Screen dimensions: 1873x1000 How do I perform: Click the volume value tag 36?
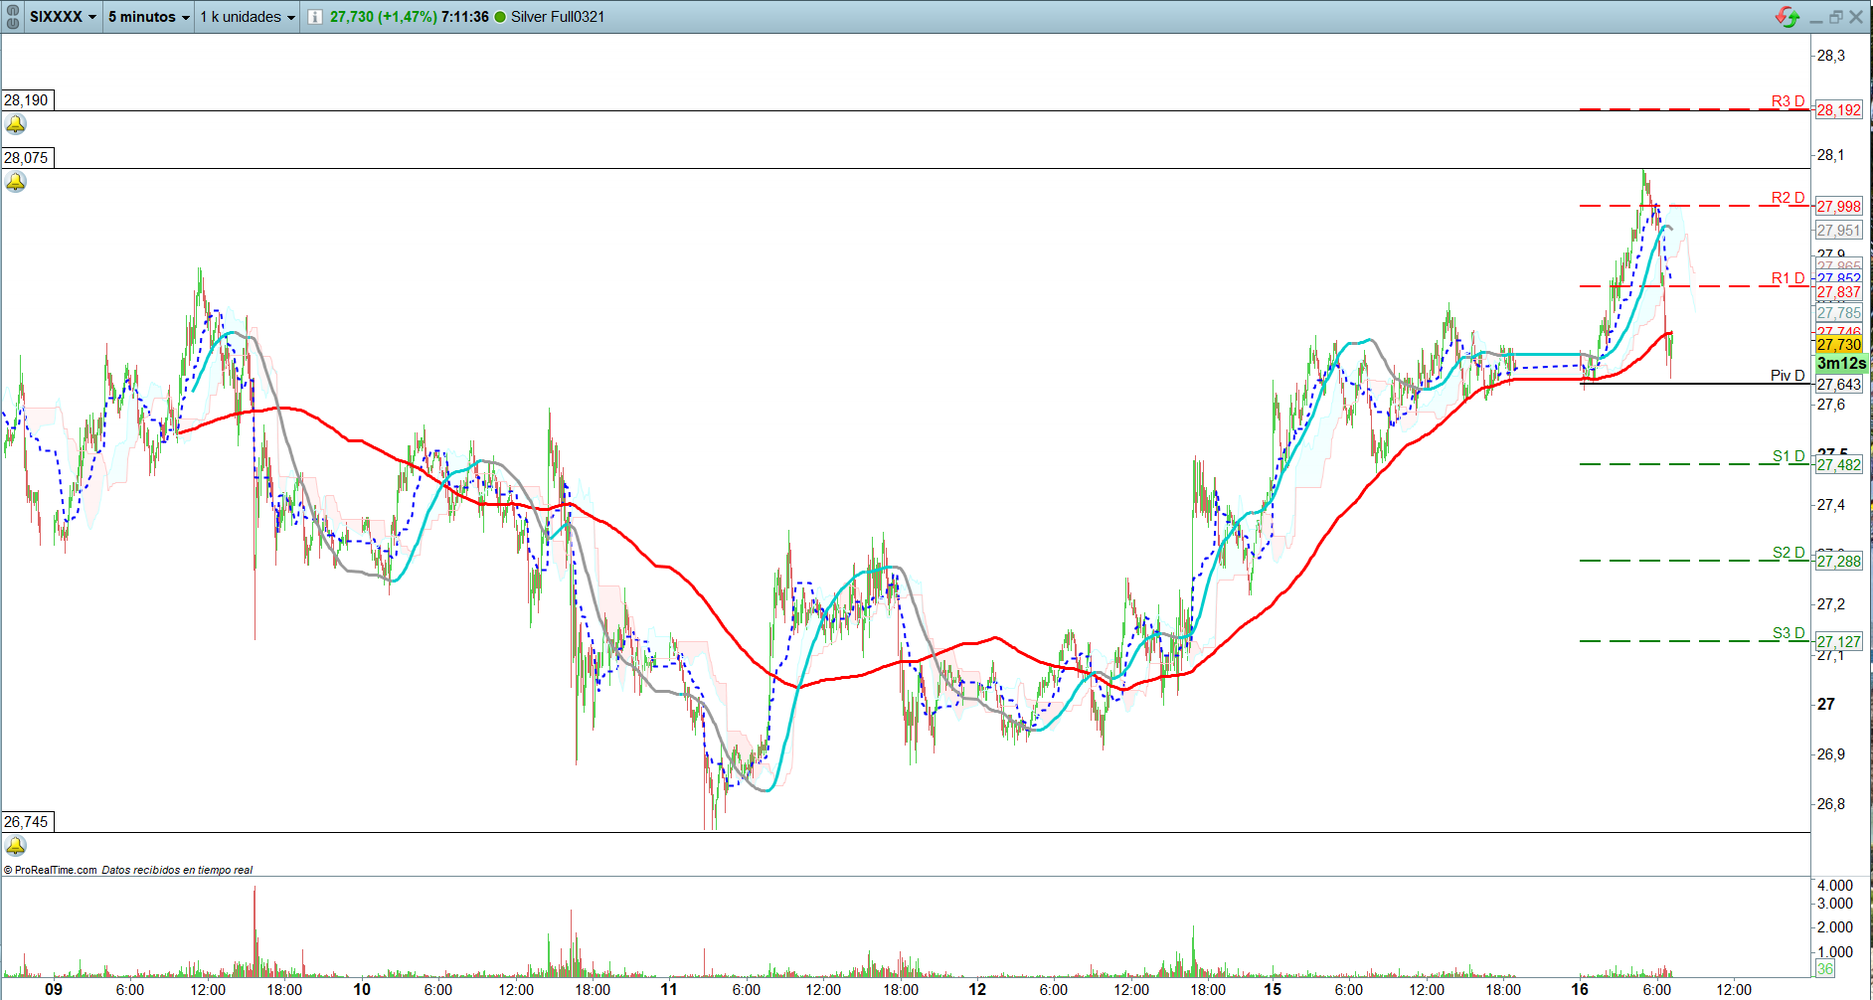click(x=1825, y=969)
